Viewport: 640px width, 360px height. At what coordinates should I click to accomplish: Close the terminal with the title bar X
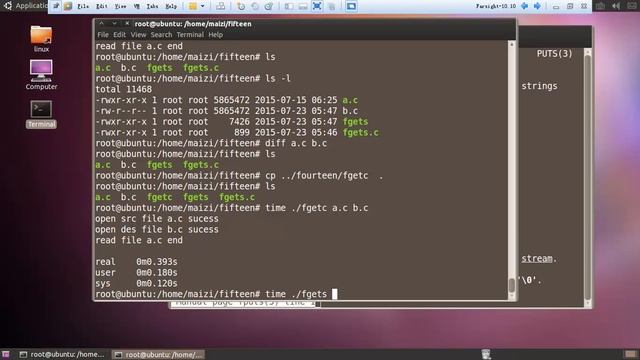click(x=127, y=24)
